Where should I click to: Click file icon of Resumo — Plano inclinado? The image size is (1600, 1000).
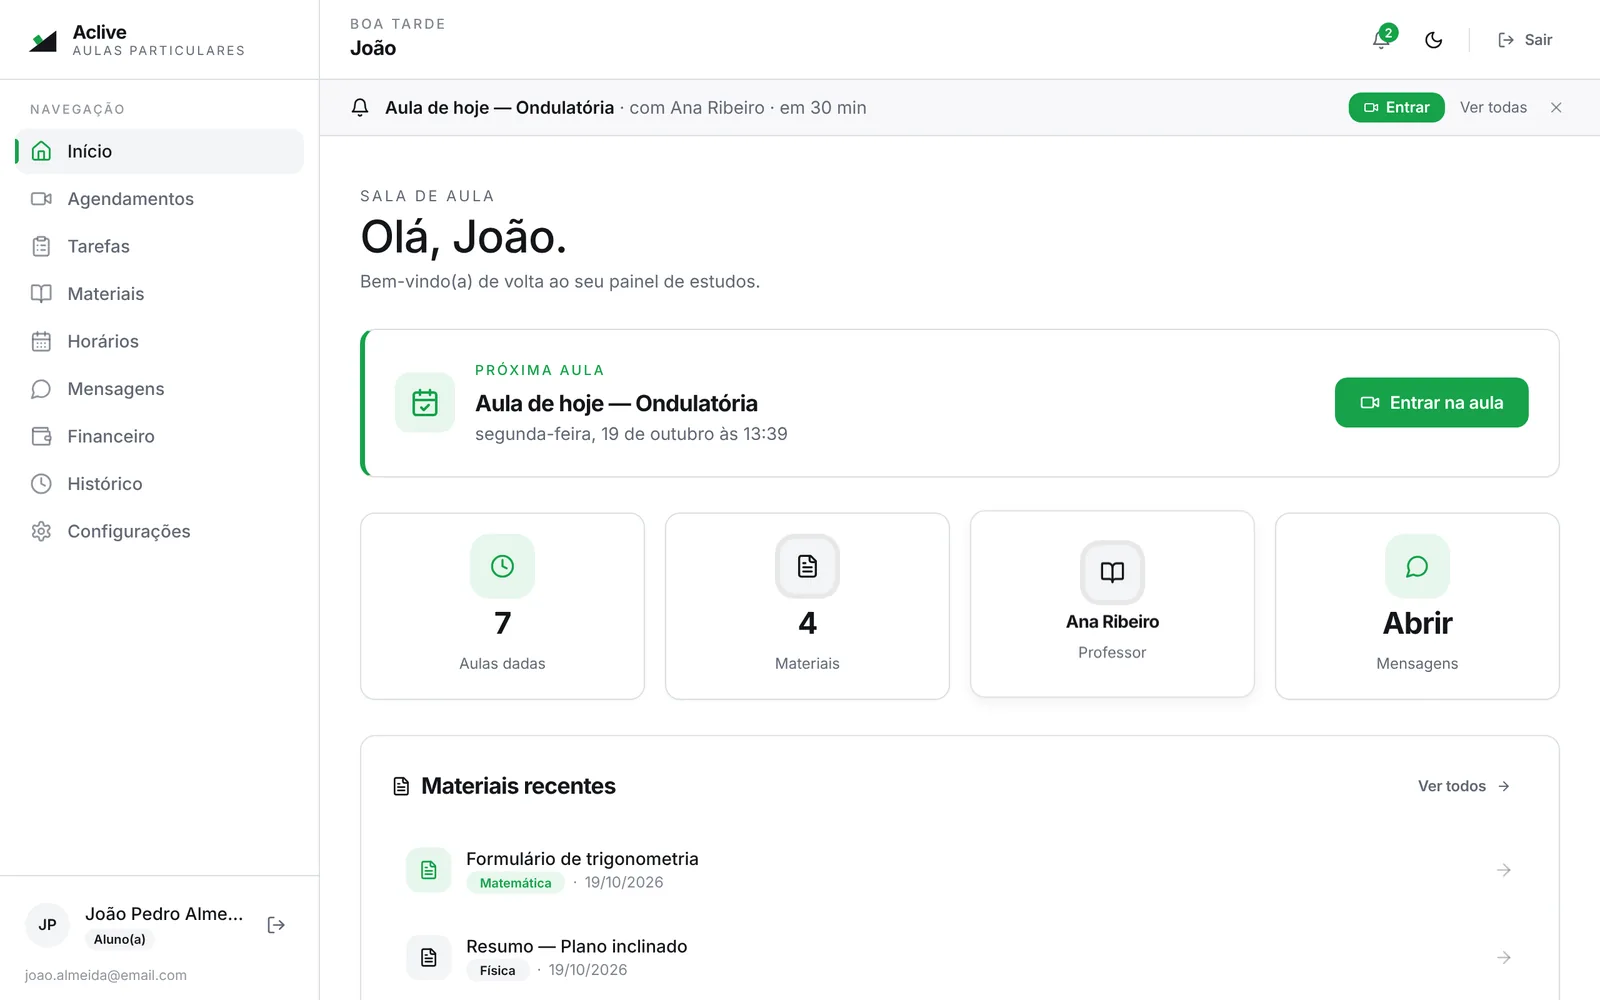click(x=428, y=957)
